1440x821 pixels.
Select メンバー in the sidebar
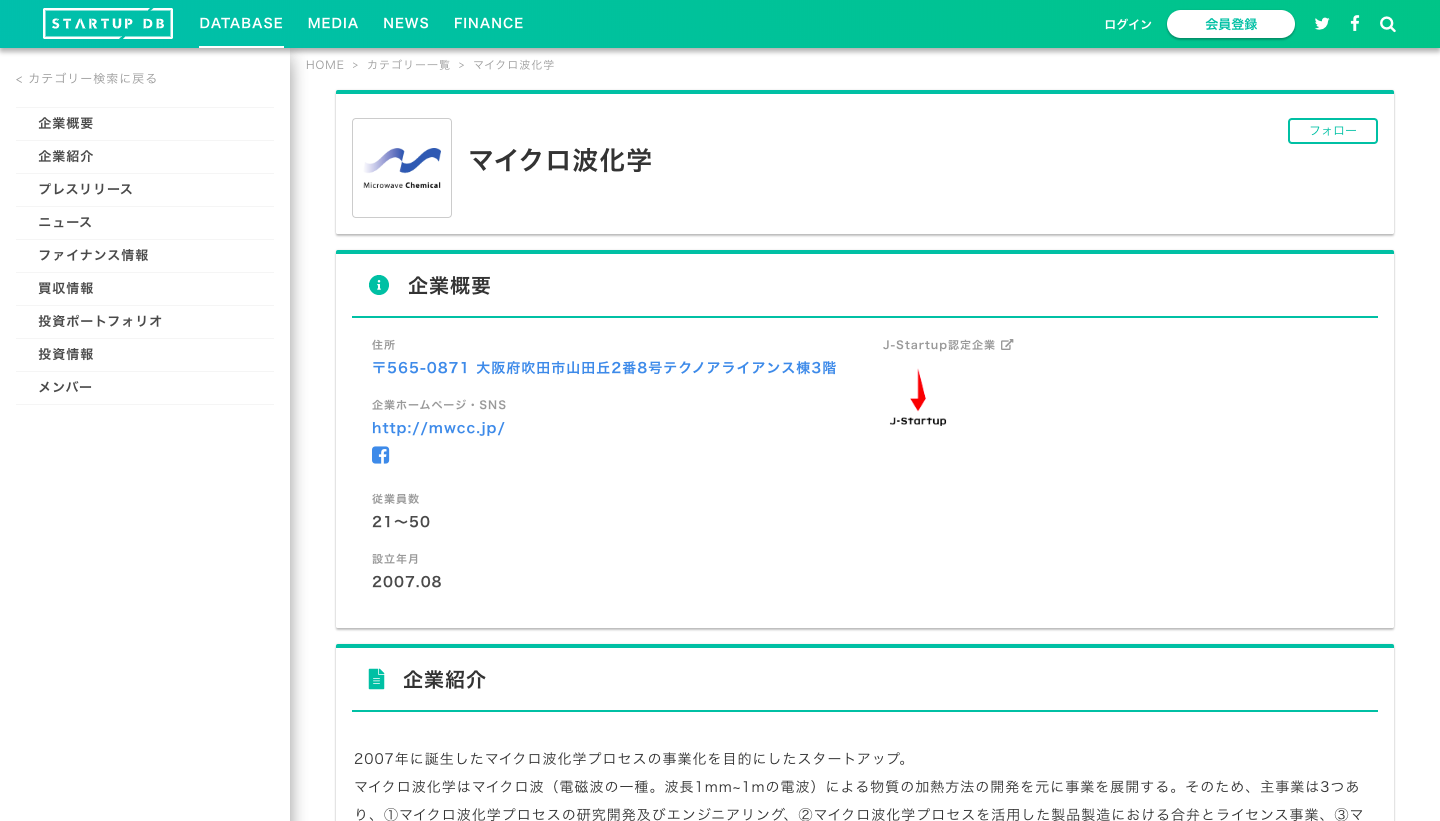coord(145,388)
